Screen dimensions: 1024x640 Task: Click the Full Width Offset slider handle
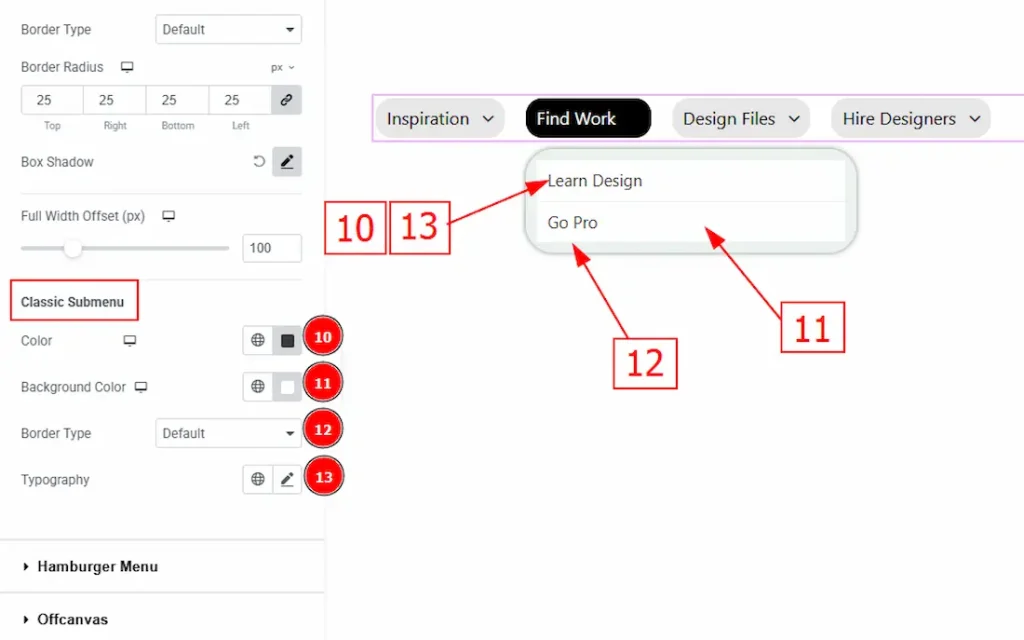[x=73, y=248]
